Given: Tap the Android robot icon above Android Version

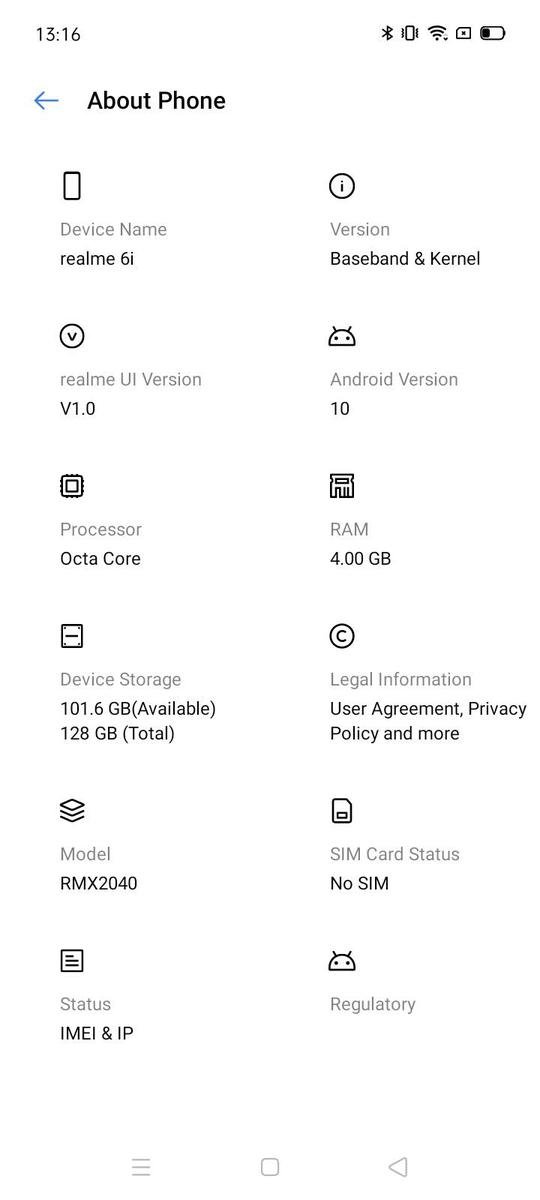Looking at the screenshot, I should [342, 337].
